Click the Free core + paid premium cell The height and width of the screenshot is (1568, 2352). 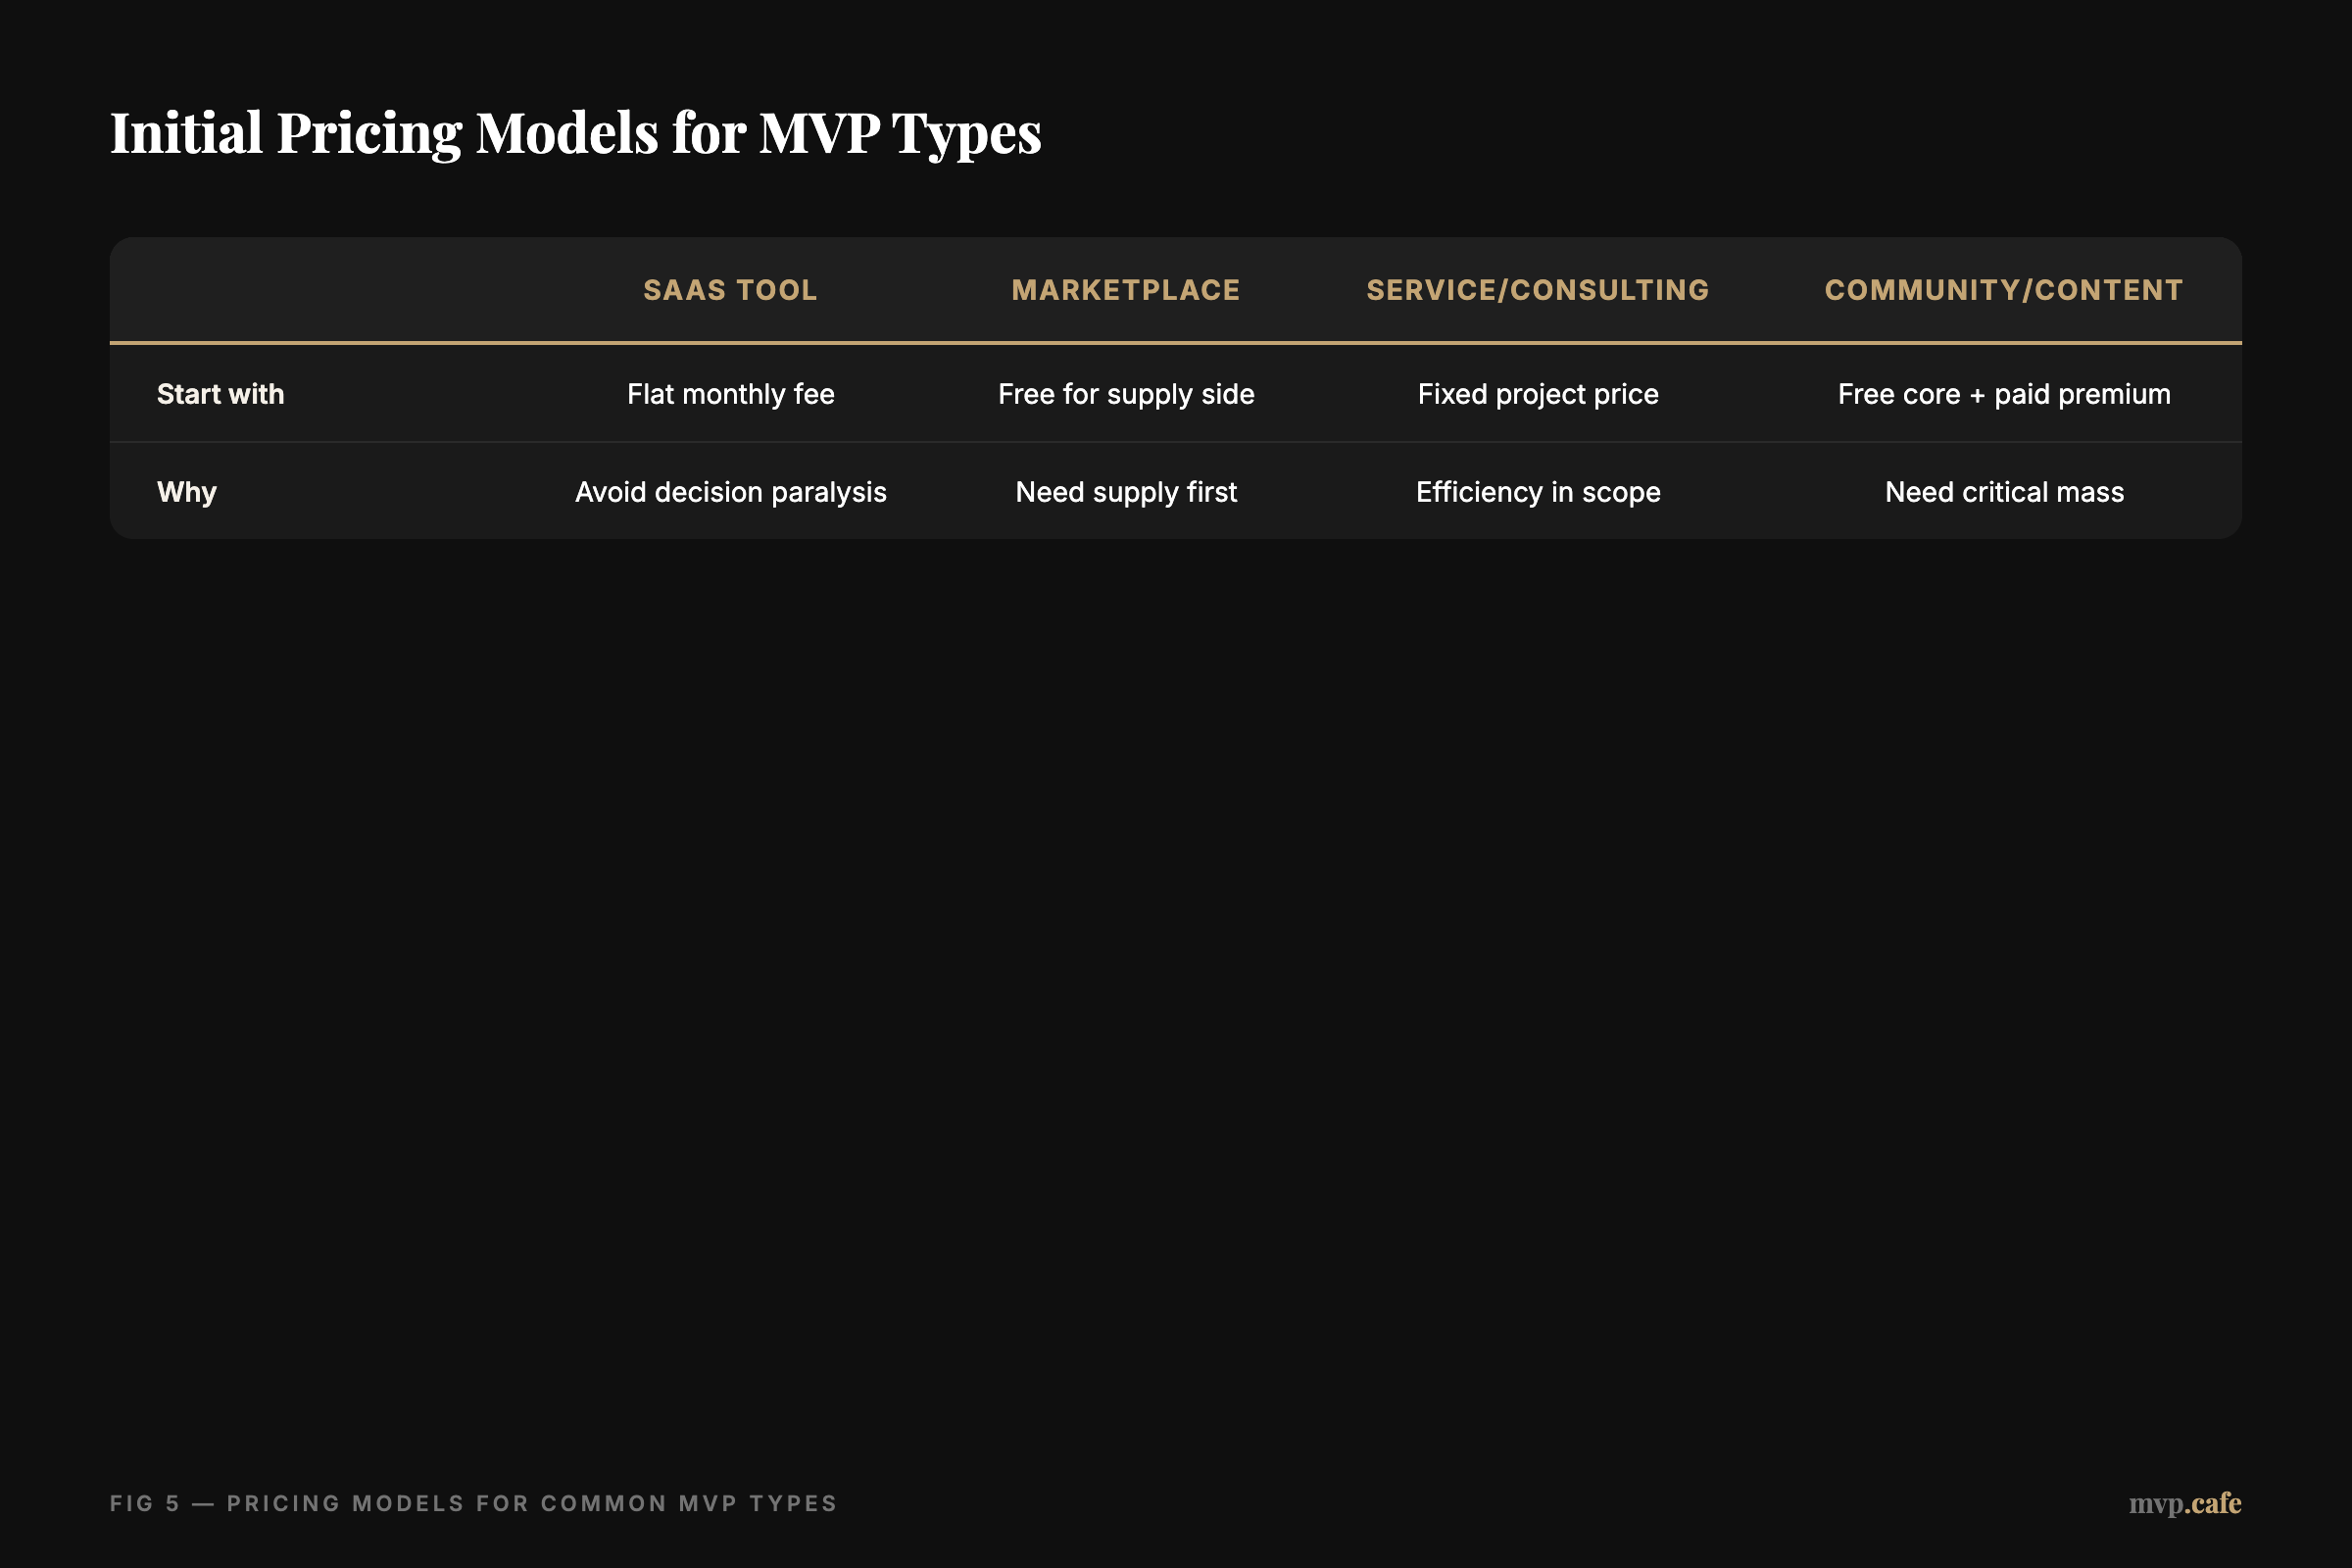(2004, 393)
